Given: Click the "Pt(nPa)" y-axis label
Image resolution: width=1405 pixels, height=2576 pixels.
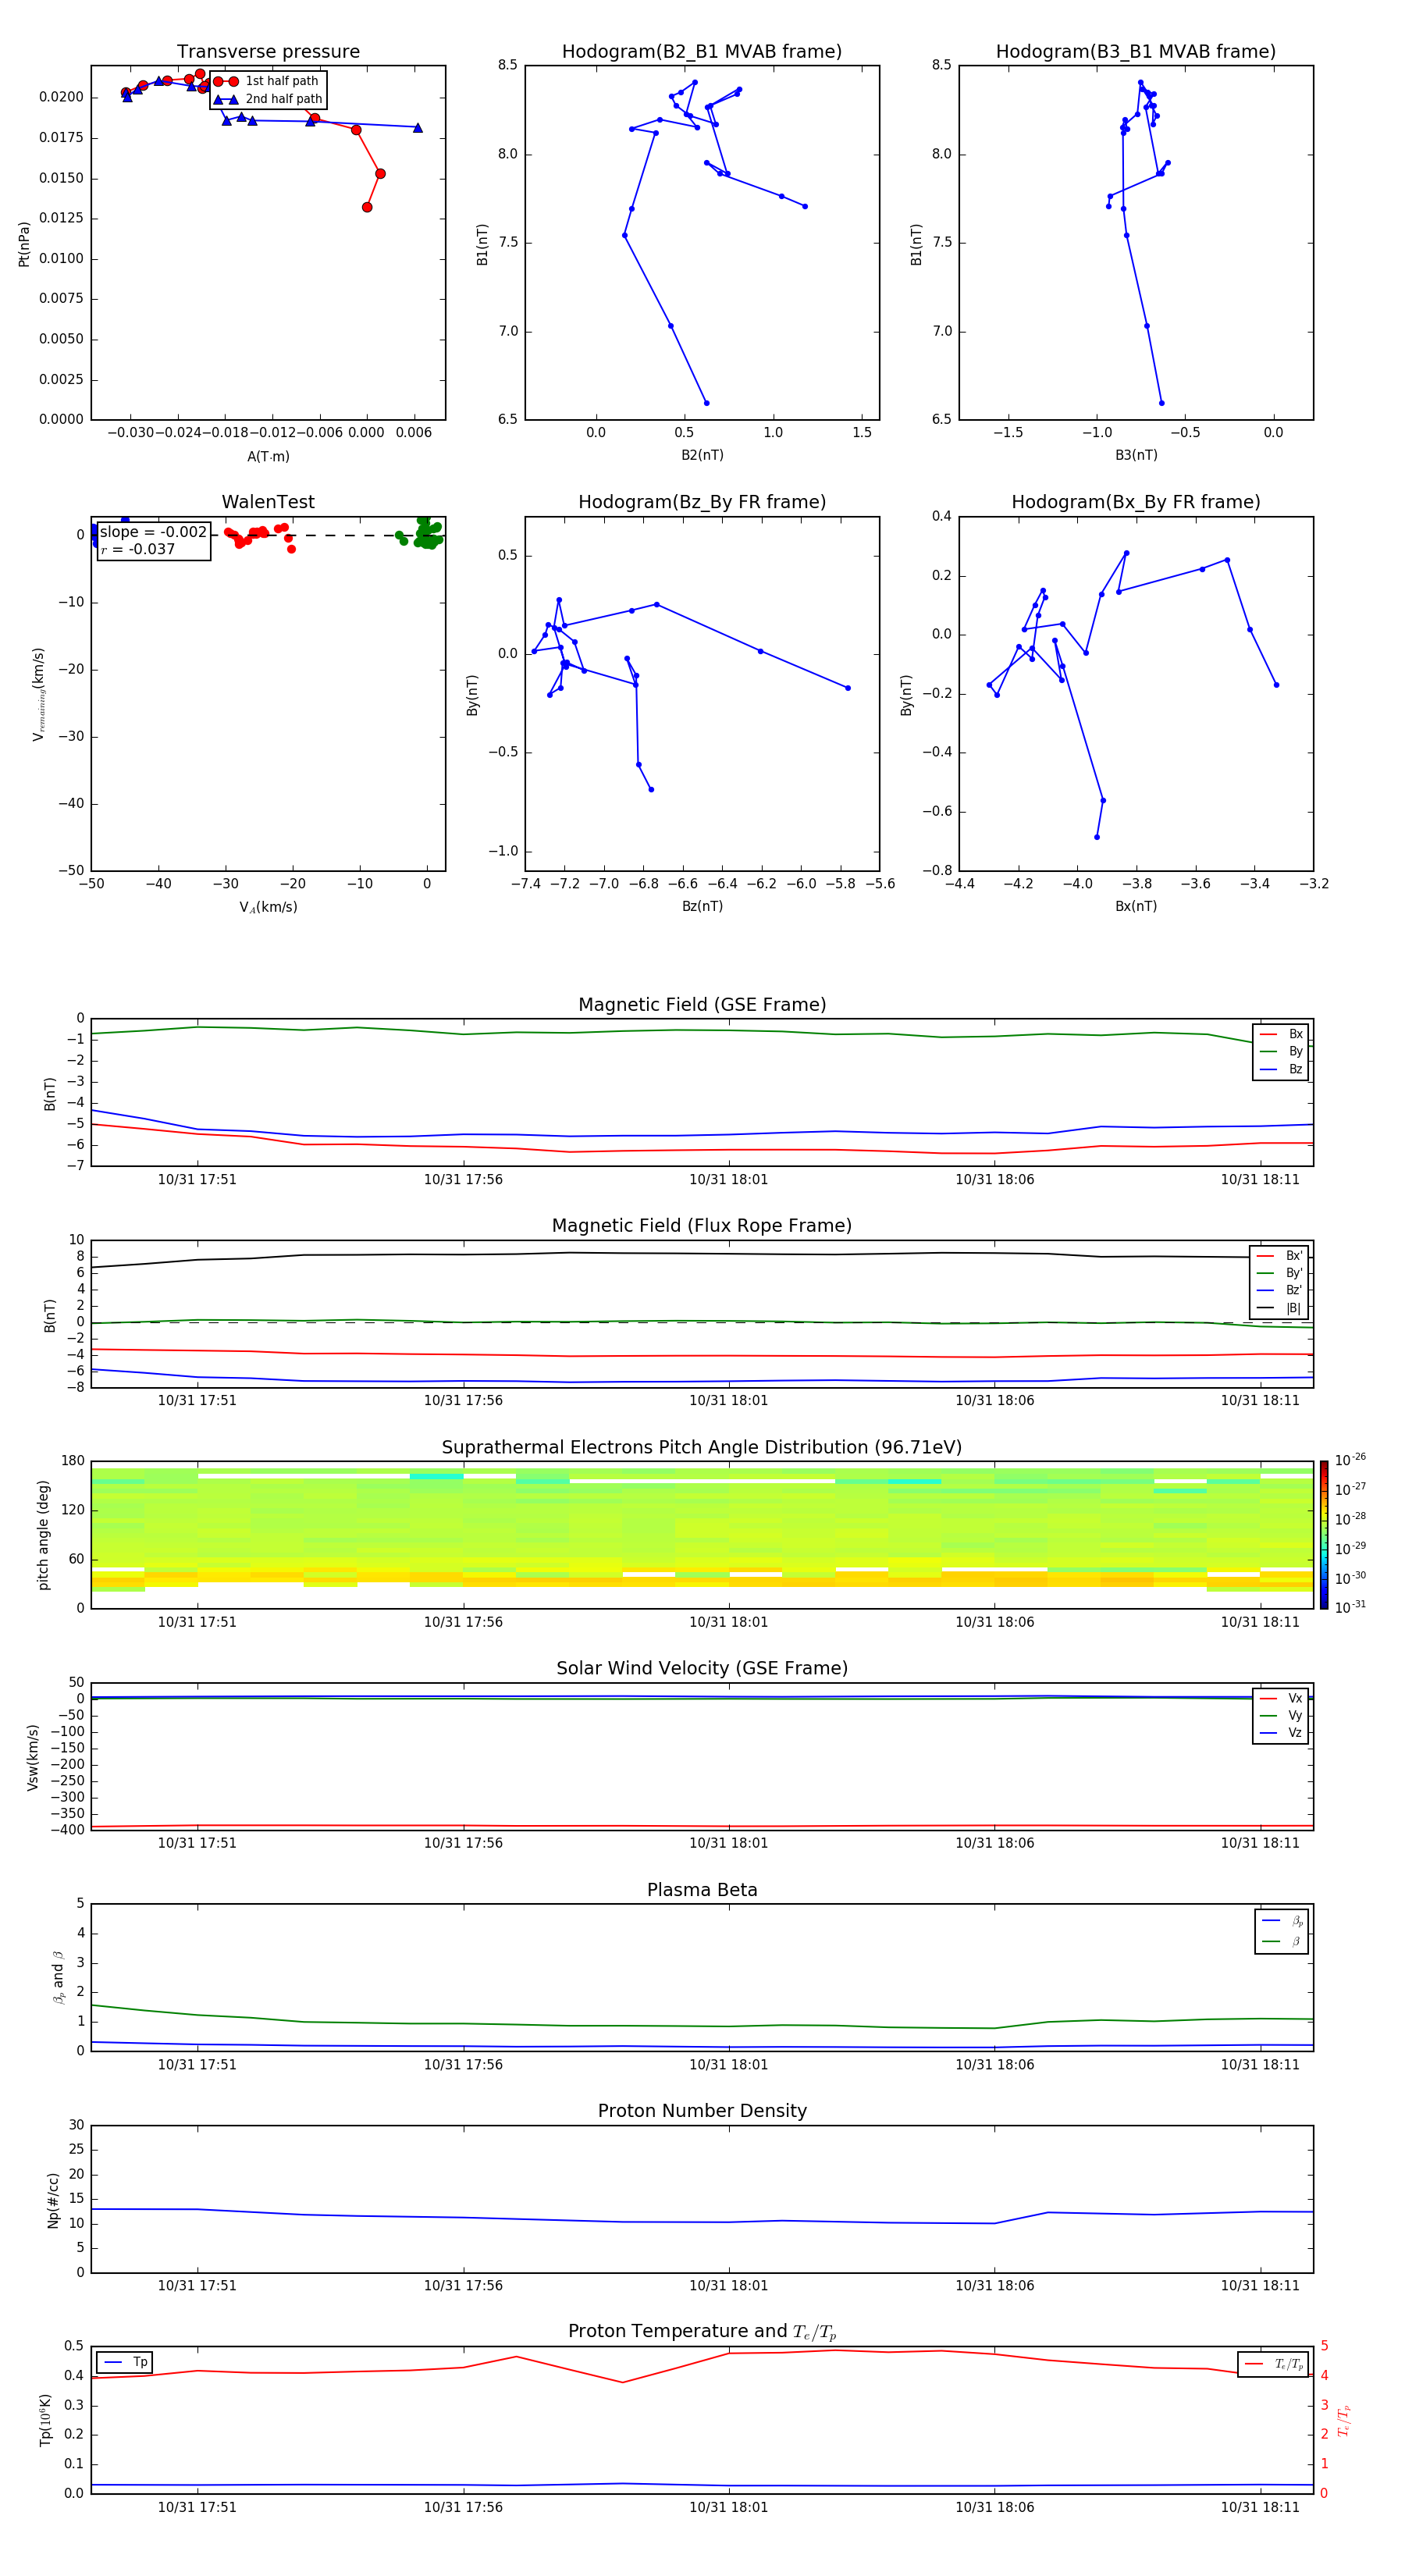Looking at the screenshot, I should 24,244.
